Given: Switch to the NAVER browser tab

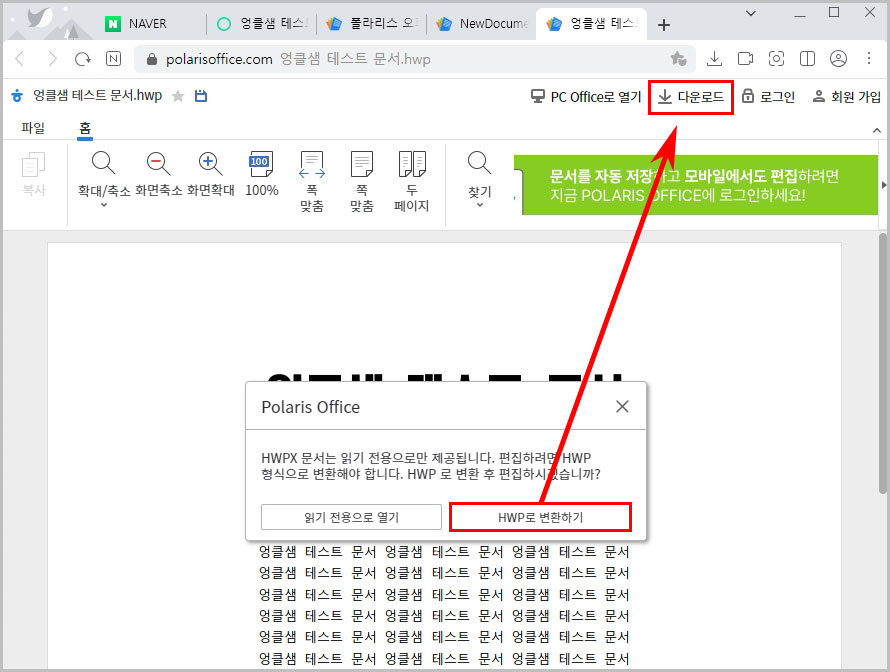Looking at the screenshot, I should tap(148, 22).
